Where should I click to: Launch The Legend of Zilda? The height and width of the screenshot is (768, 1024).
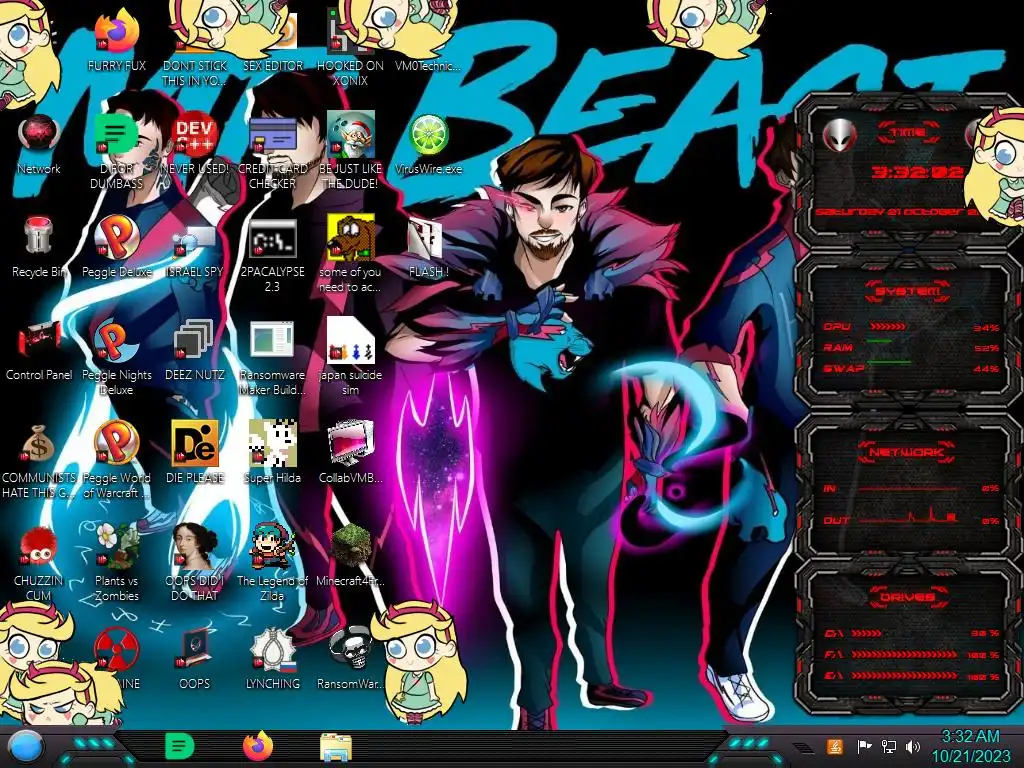[273, 546]
